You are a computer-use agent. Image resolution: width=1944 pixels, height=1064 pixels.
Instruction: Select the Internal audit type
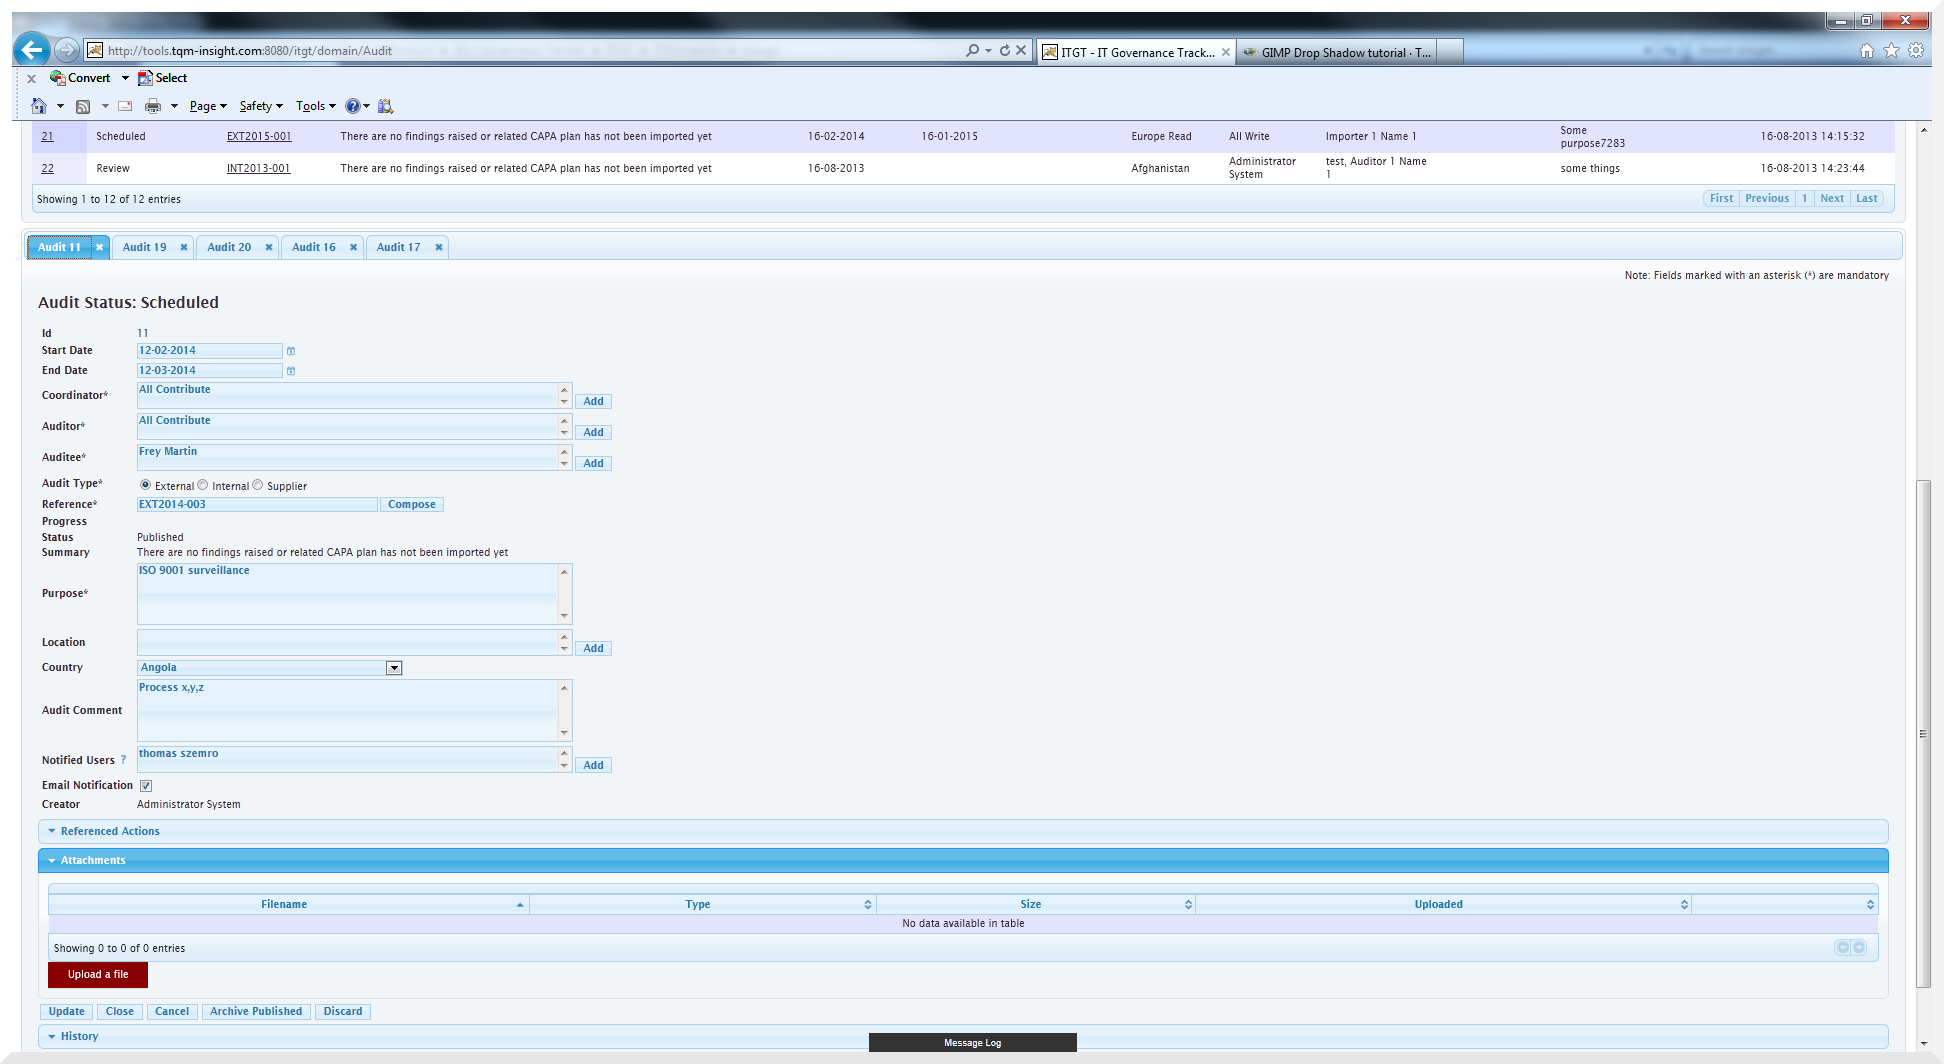(x=203, y=484)
